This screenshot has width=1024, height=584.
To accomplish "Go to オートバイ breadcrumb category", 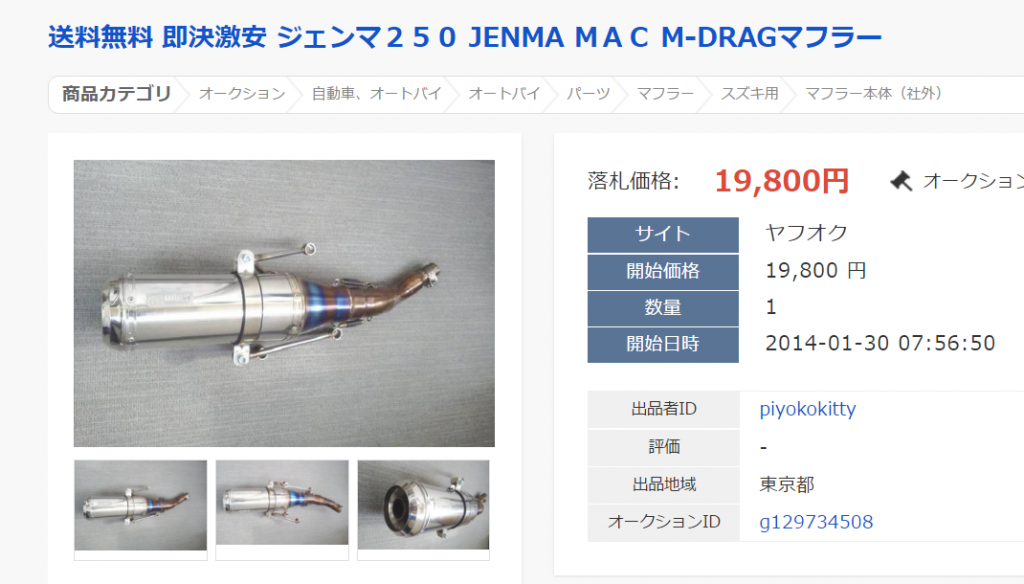I will point(504,93).
